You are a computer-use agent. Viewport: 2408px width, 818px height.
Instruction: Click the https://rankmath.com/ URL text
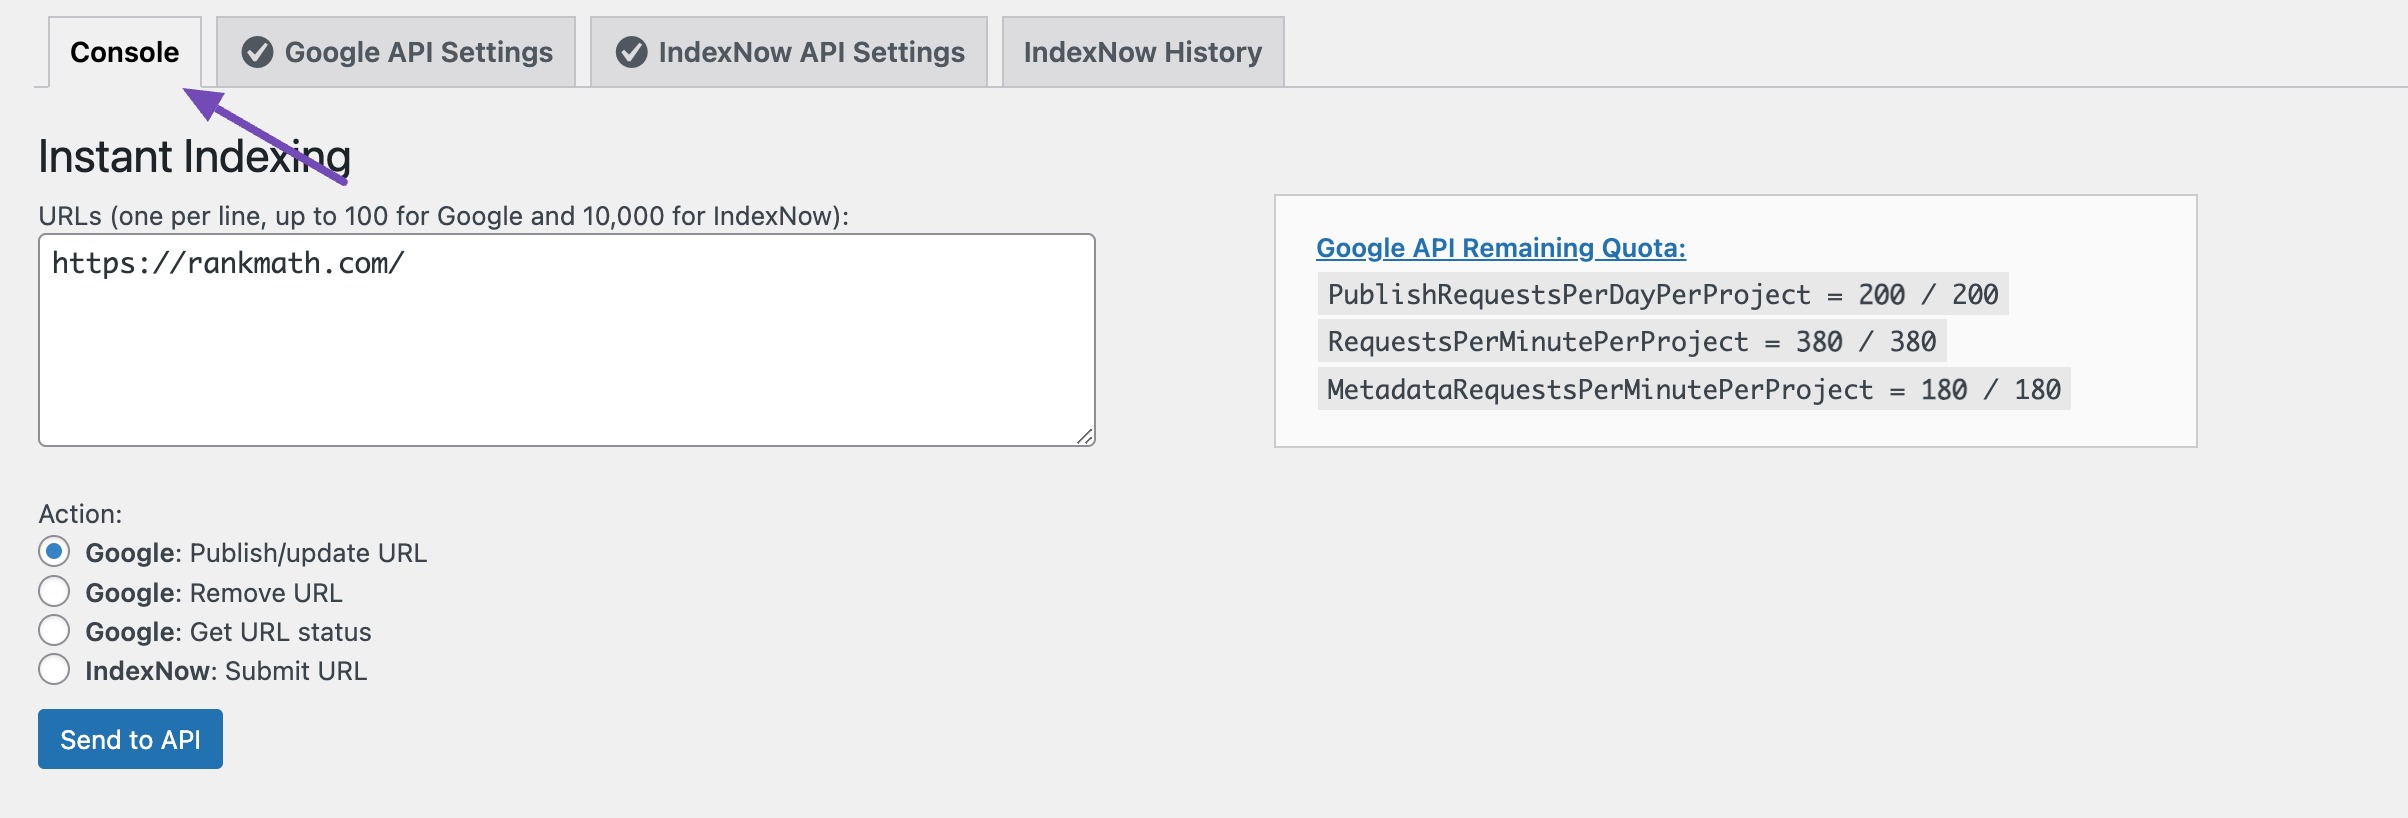click(228, 263)
